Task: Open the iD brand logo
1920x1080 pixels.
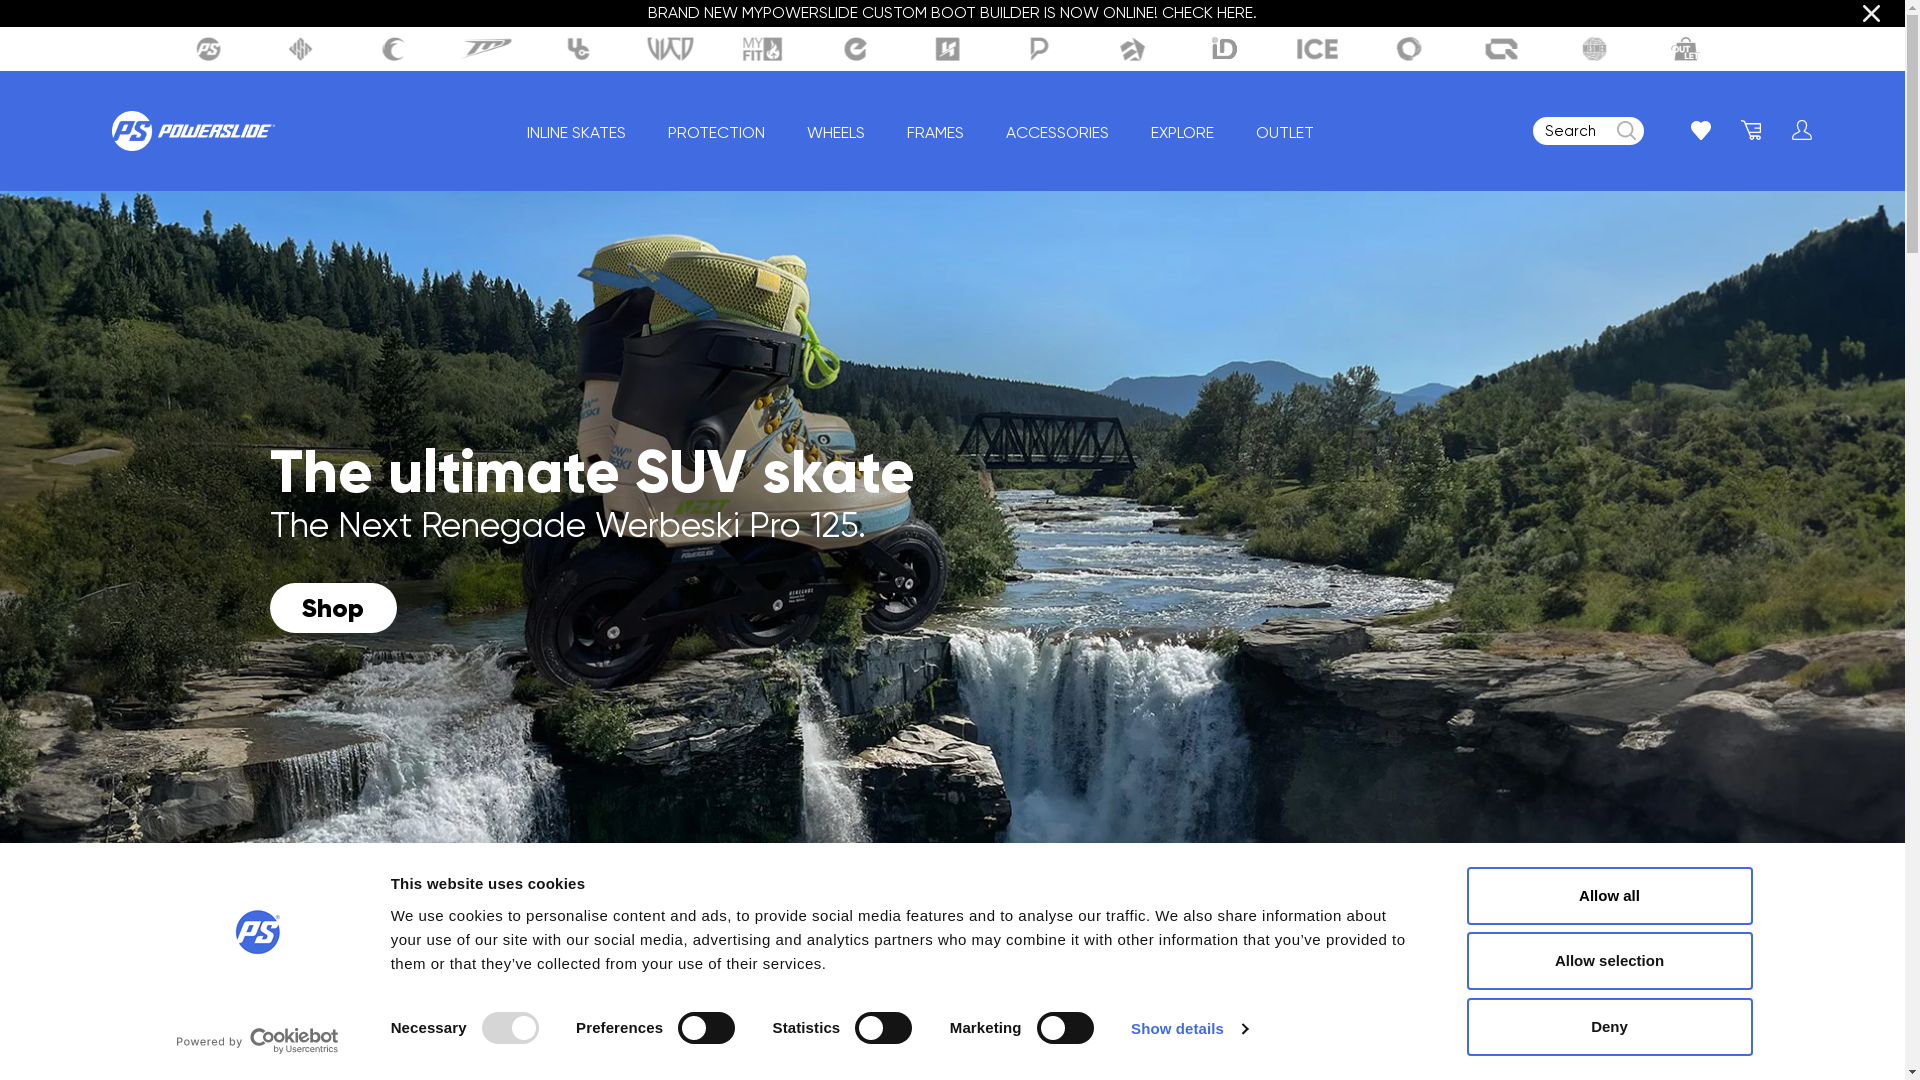Action: 1224,49
